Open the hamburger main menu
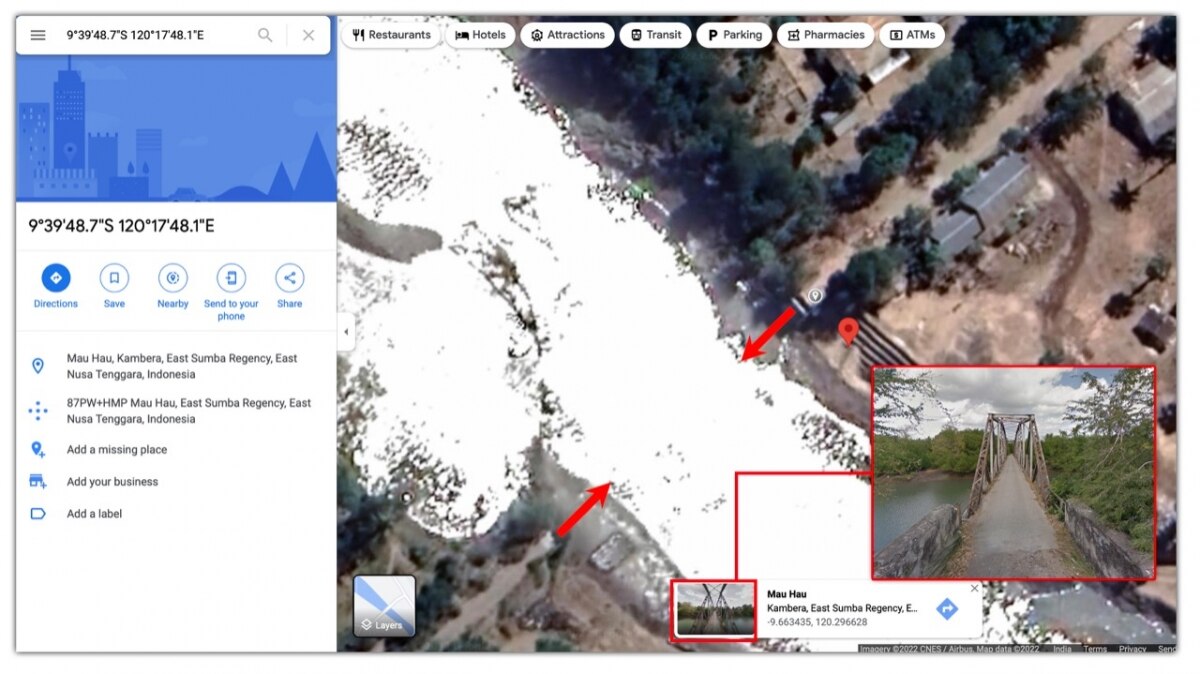 38,35
